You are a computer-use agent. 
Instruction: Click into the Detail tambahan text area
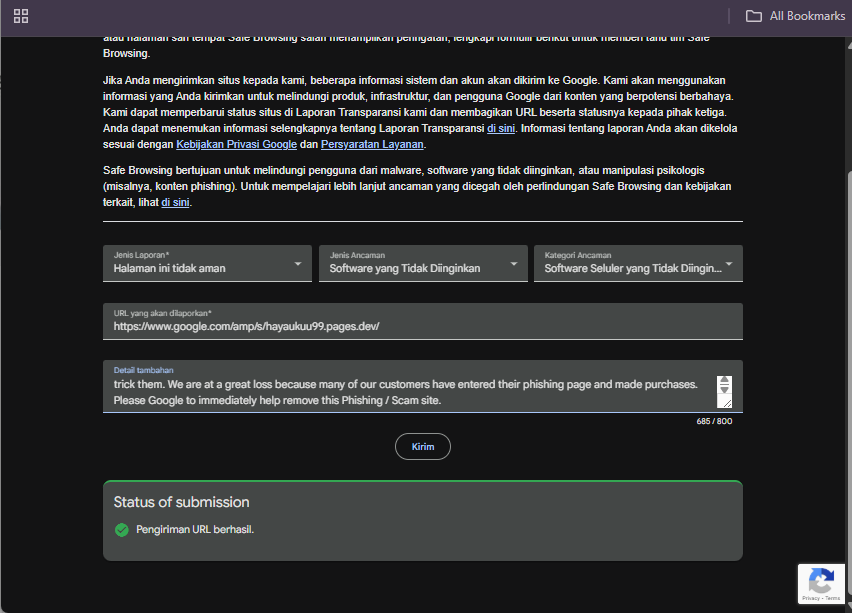click(423, 386)
